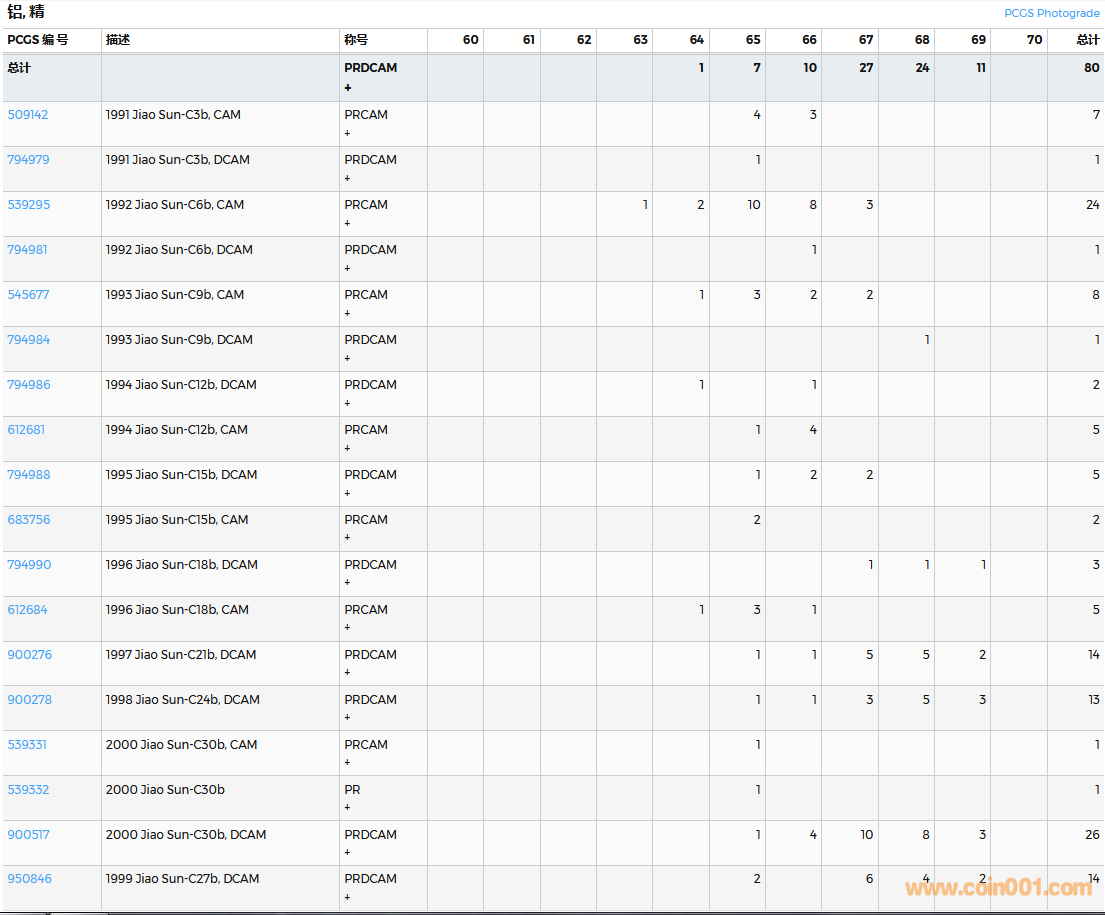Open coin entry 612681
This screenshot has width=1105, height=915.
click(26, 430)
